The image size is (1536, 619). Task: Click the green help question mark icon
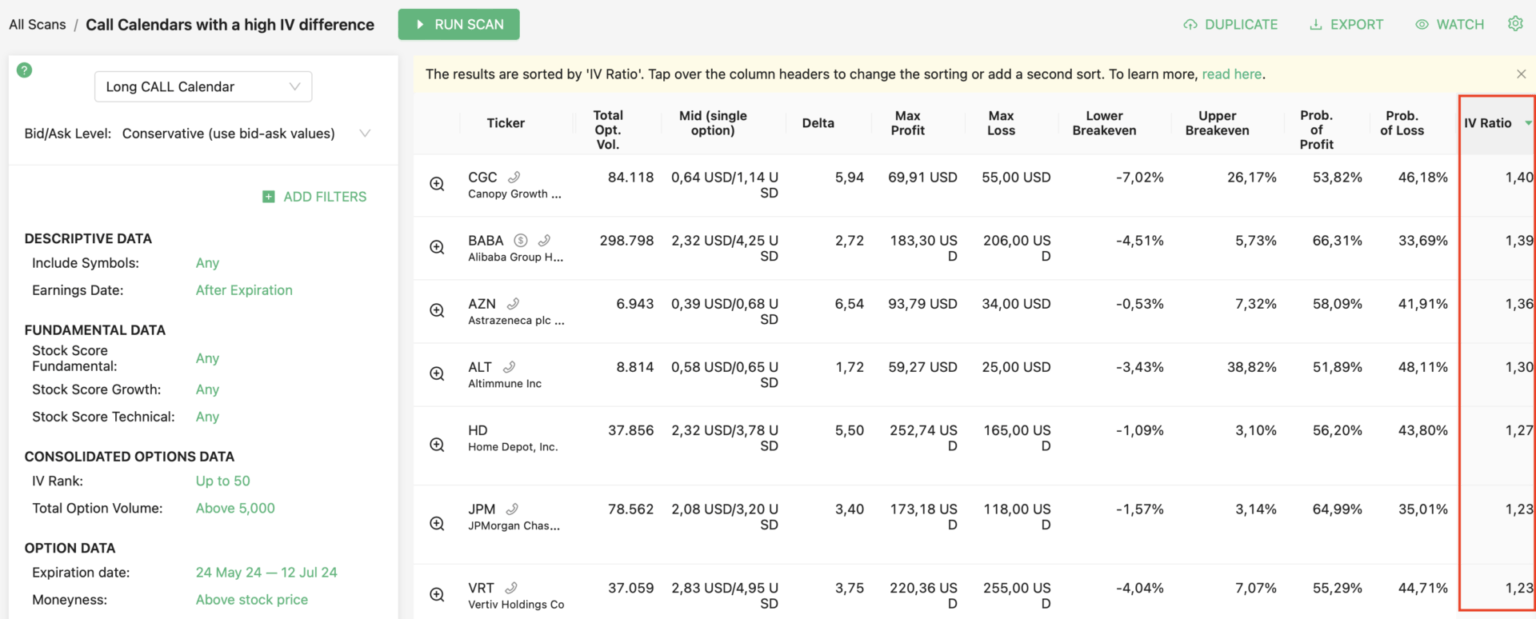point(24,70)
